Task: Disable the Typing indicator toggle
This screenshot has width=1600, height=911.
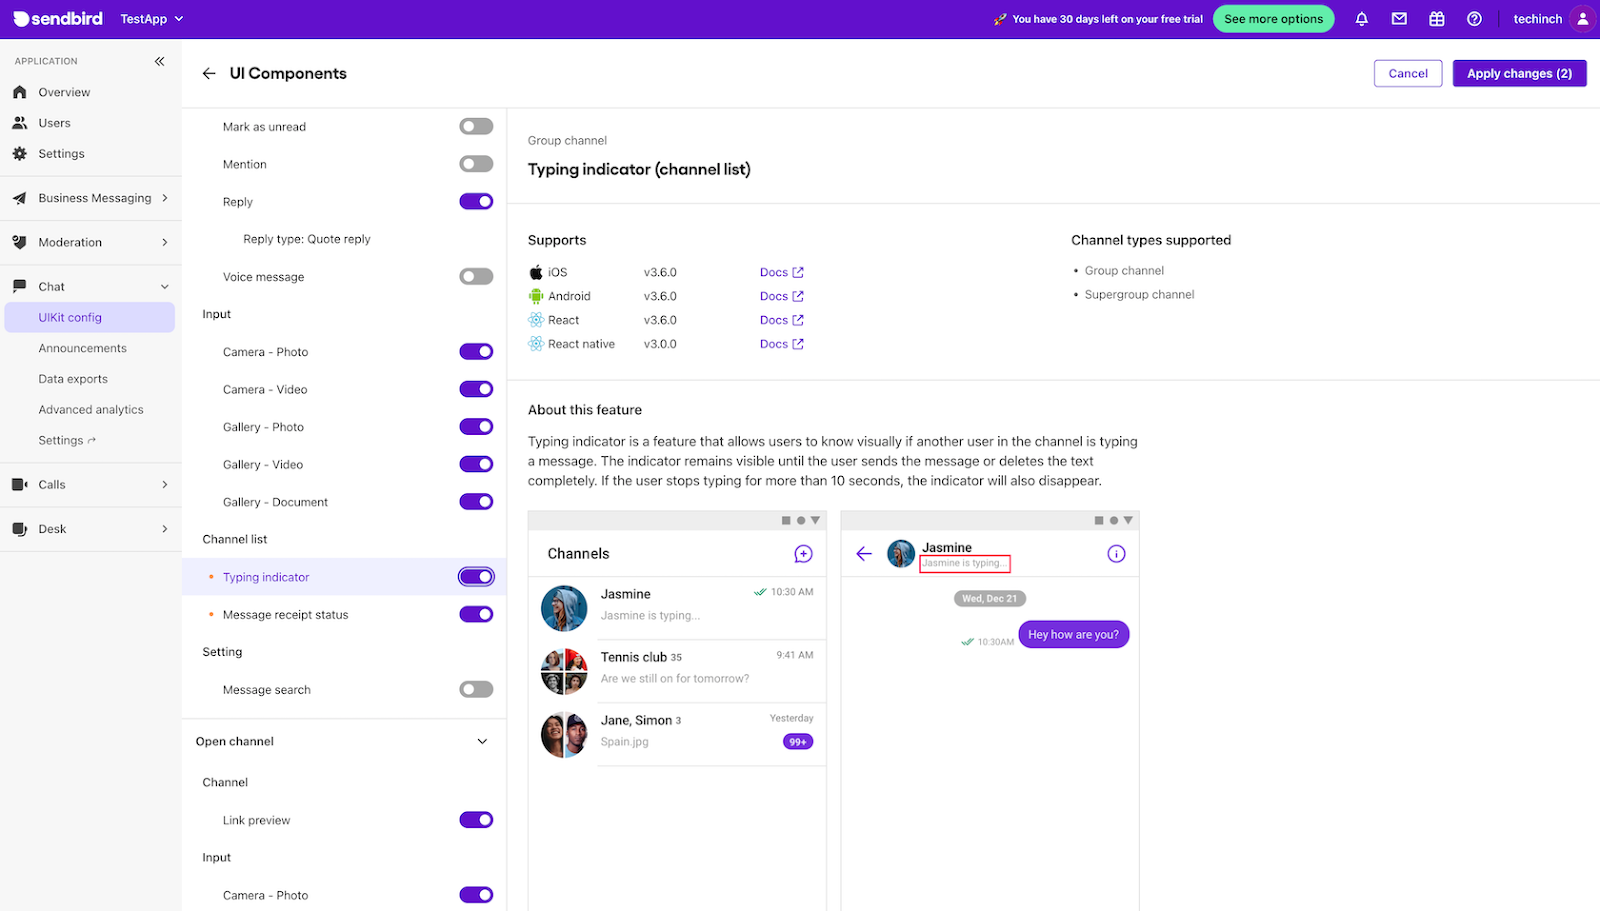Action: click(476, 576)
